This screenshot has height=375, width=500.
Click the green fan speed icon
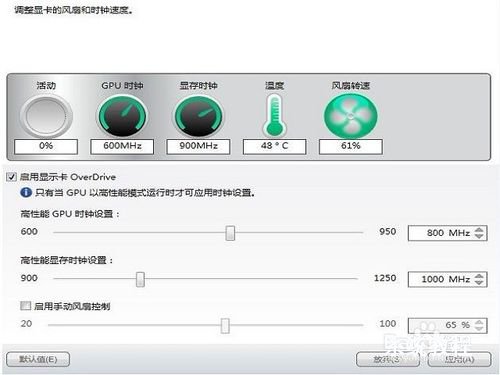(351, 116)
